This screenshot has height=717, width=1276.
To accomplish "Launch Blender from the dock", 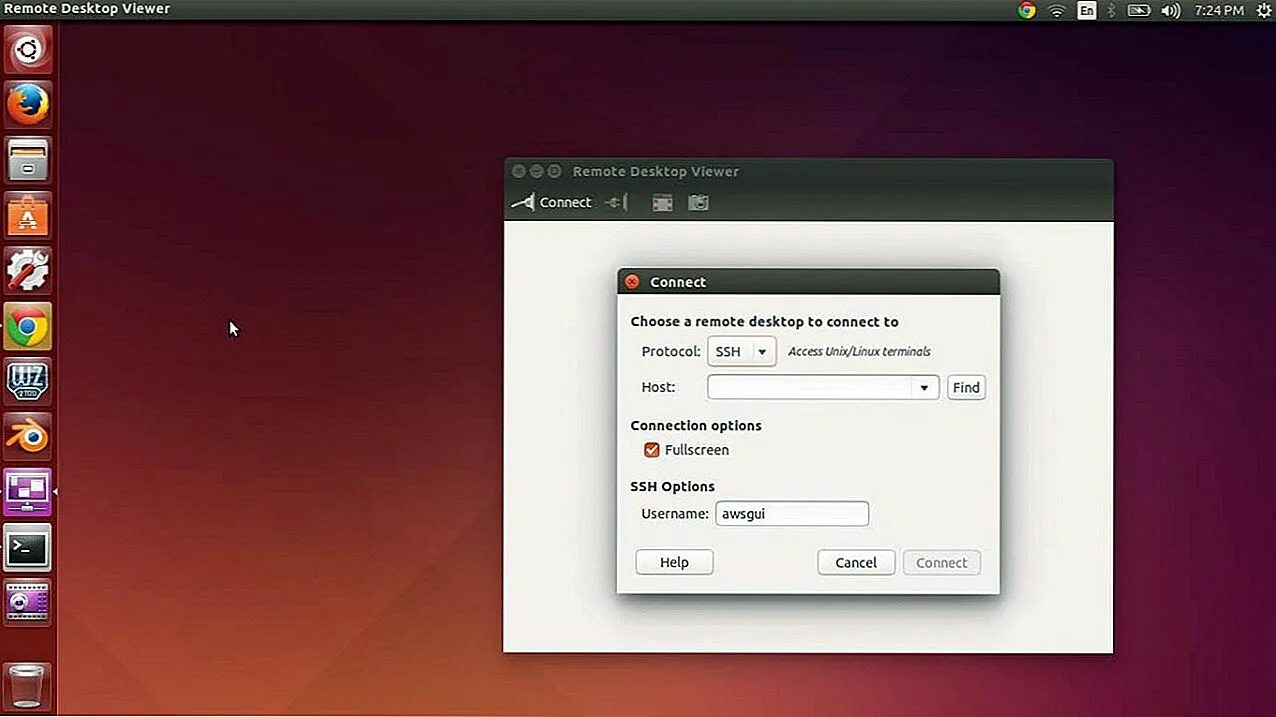I will coord(28,437).
